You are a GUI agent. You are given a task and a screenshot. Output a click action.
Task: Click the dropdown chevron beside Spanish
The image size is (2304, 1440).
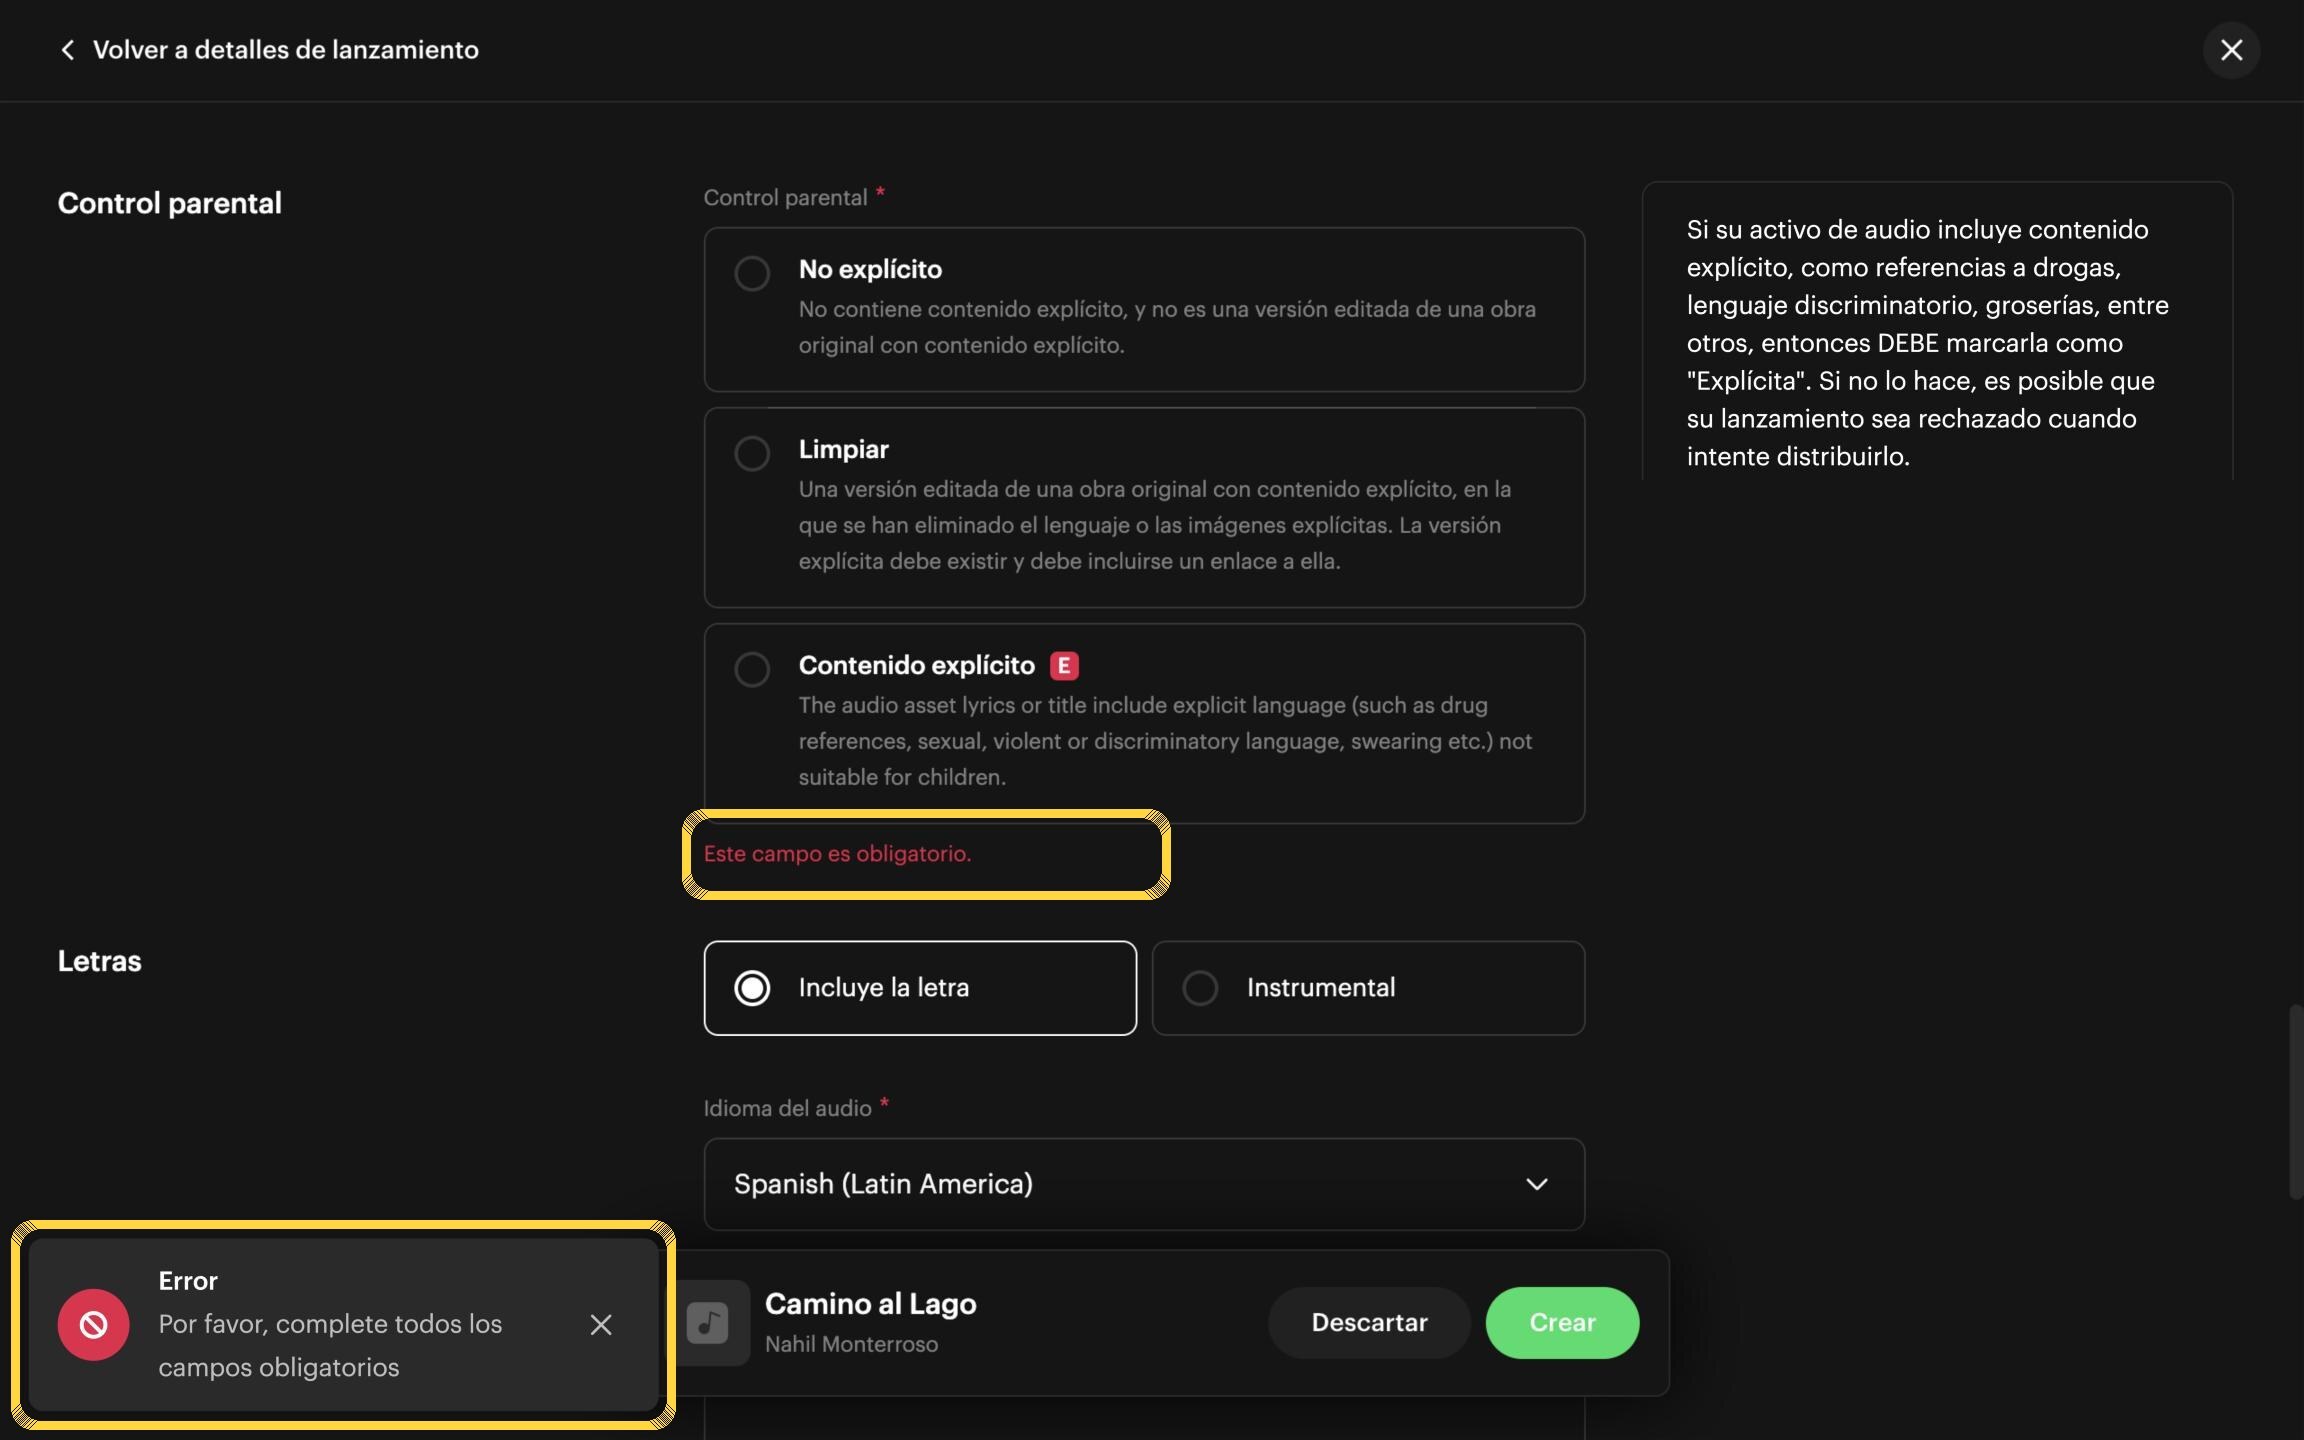coord(1537,1184)
